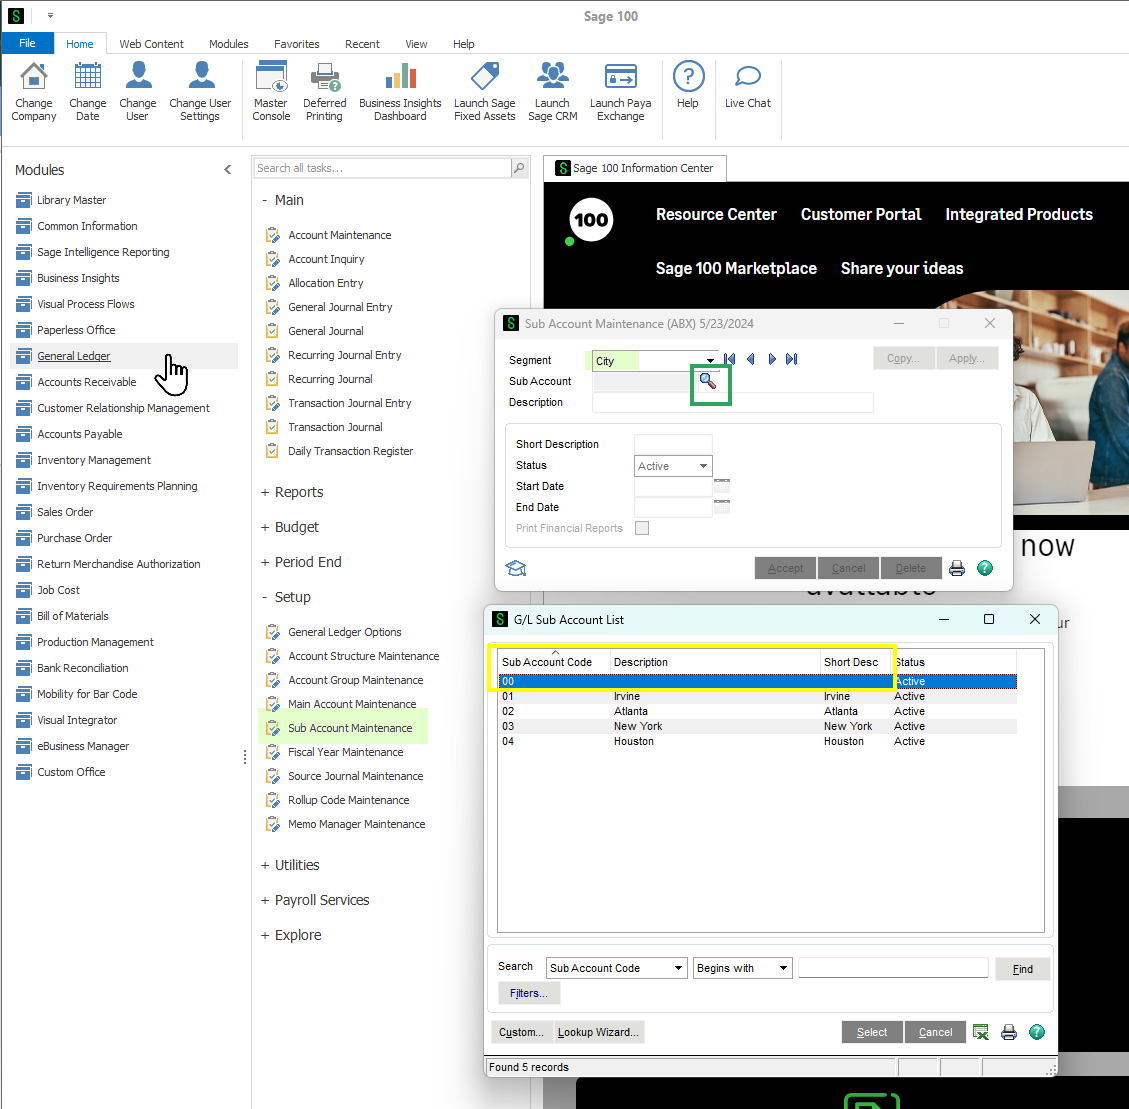Open Business Insights Dashboard

click(x=400, y=91)
